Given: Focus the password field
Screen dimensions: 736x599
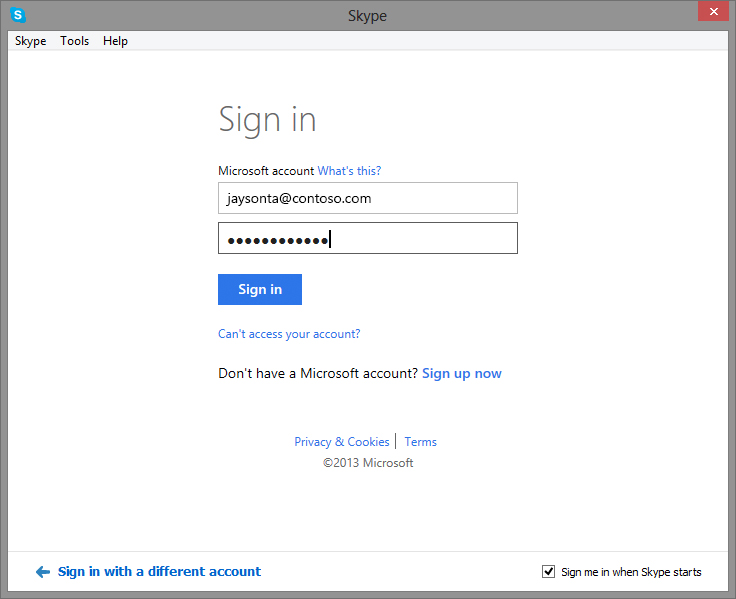Looking at the screenshot, I should pos(368,238).
